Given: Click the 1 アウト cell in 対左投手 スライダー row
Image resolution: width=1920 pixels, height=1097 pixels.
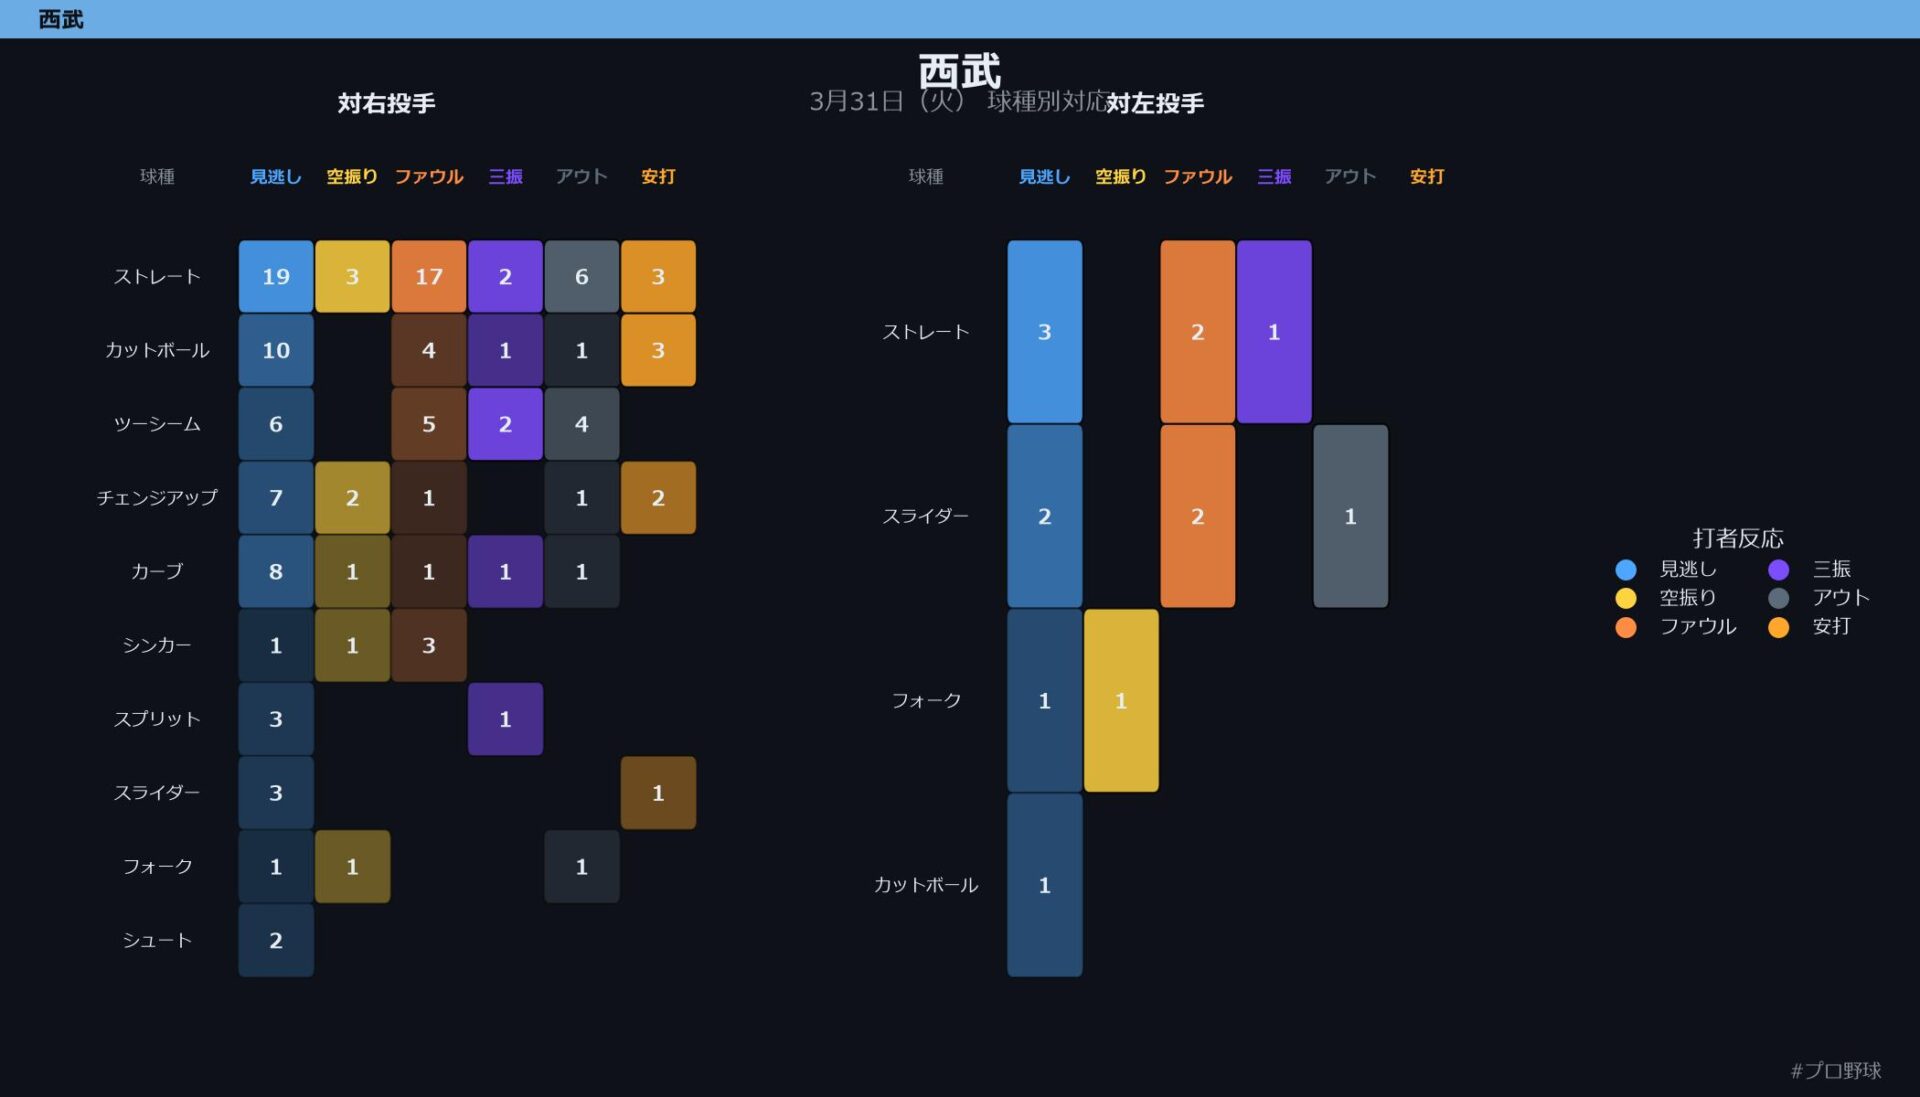Looking at the screenshot, I should point(1351,516).
